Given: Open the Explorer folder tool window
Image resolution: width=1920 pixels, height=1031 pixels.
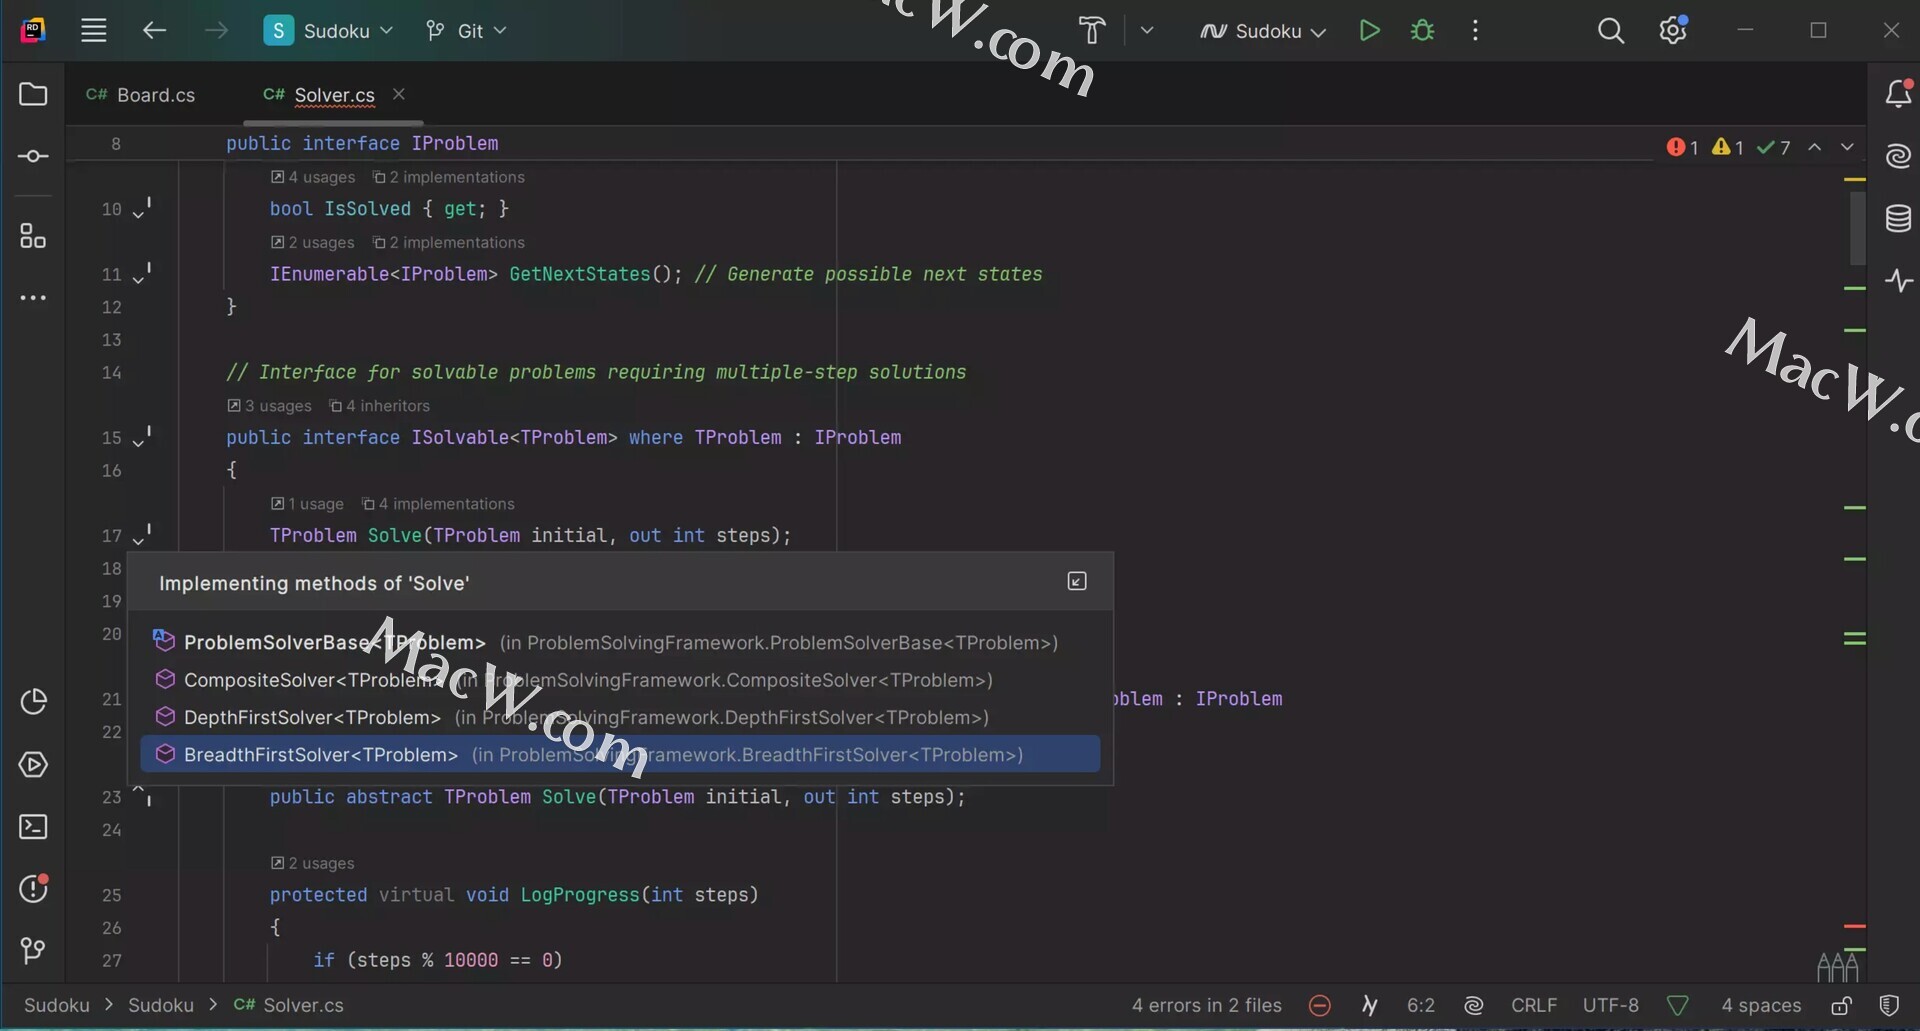Looking at the screenshot, I should tap(33, 95).
